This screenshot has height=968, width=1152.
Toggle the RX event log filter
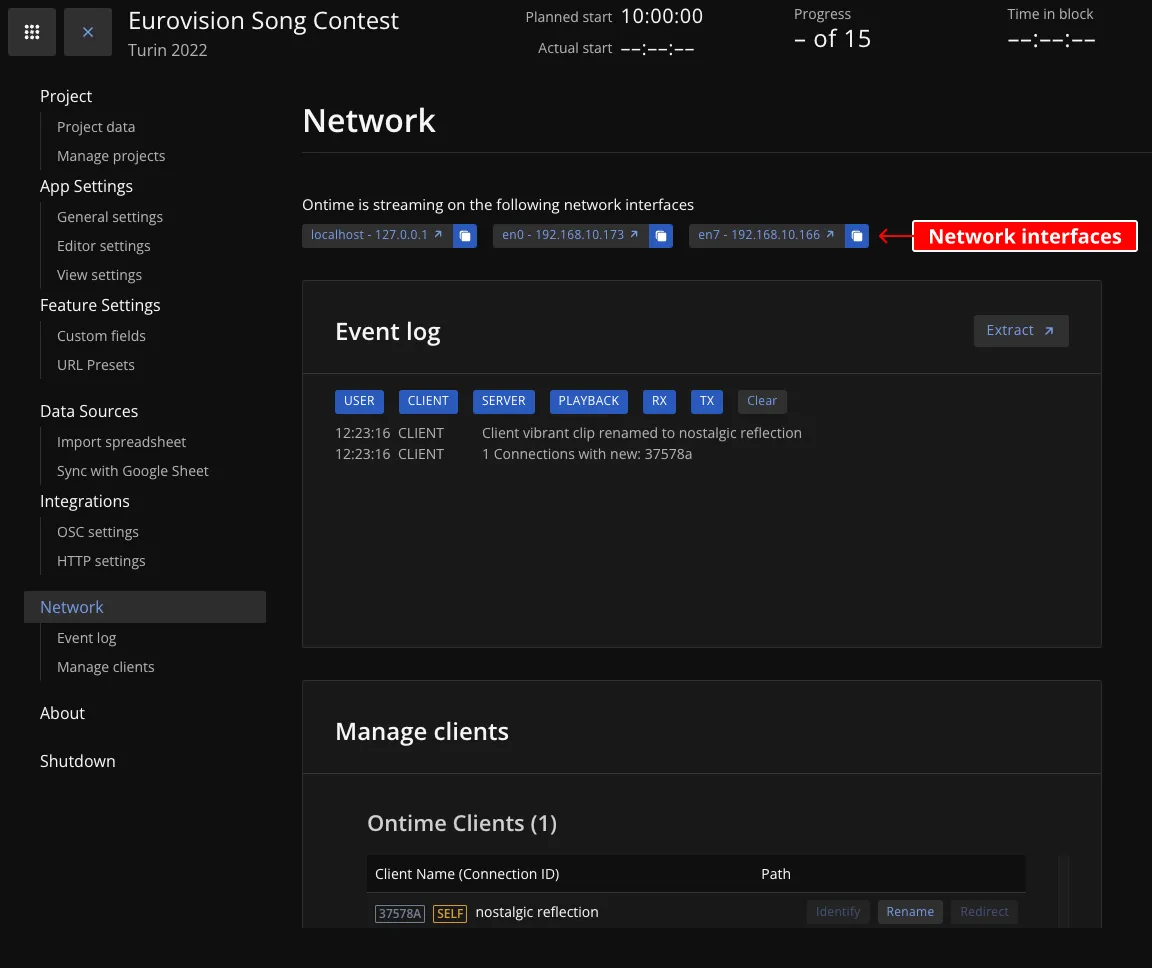pyautogui.click(x=659, y=401)
